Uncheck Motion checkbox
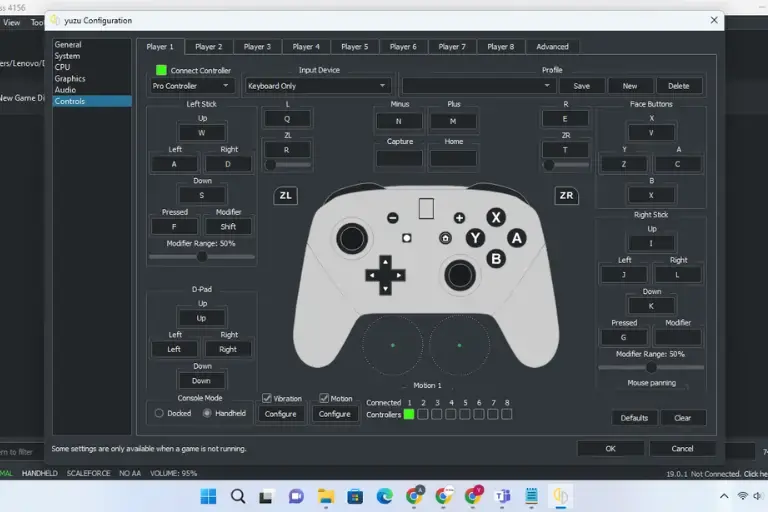Screen dimensions: 768x512 point(324,398)
